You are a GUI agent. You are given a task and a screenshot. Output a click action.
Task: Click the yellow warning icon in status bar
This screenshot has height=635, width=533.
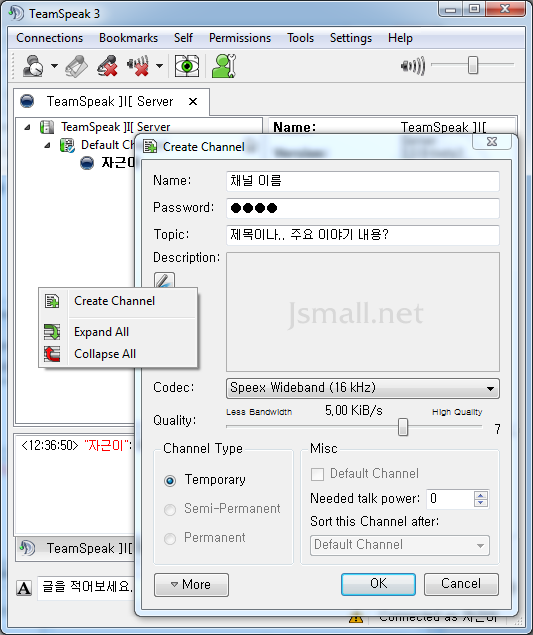point(356,618)
